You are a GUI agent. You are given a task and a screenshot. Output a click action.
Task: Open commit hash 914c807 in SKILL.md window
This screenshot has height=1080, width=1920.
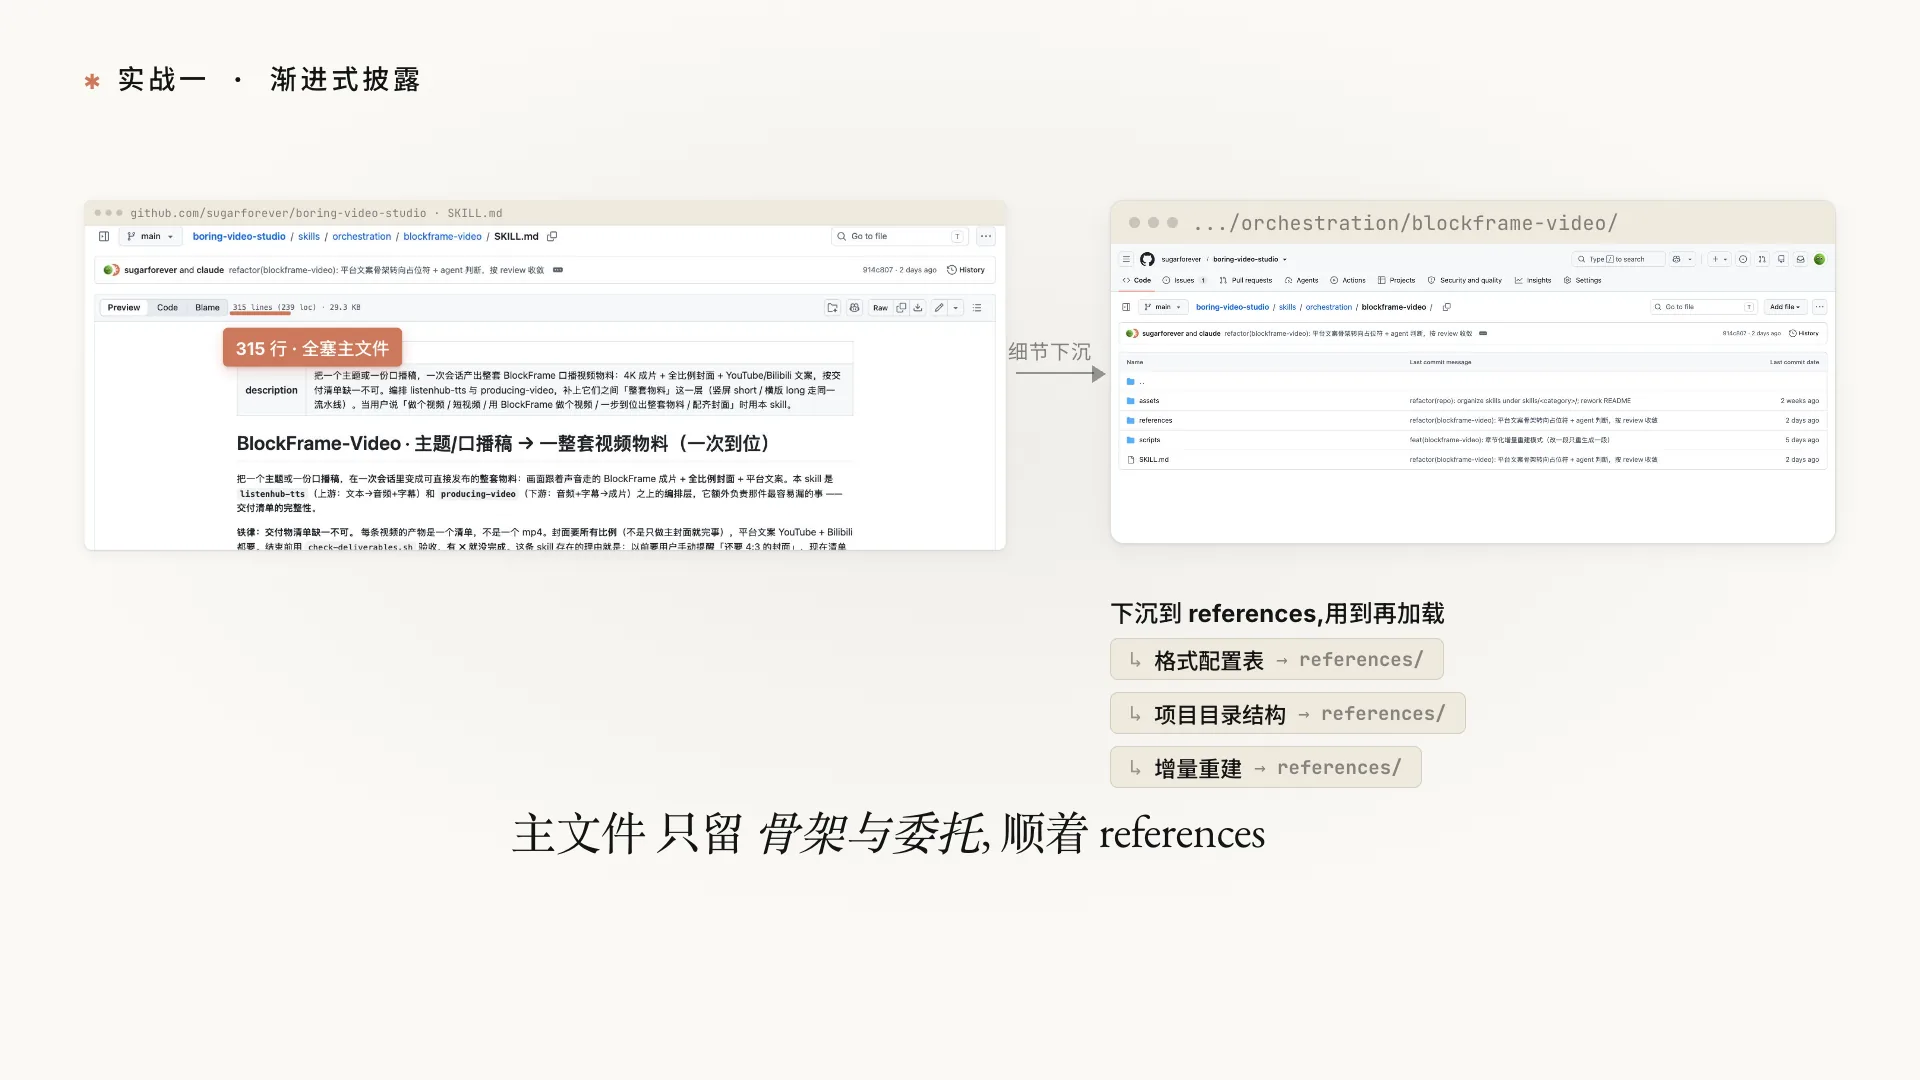click(878, 270)
